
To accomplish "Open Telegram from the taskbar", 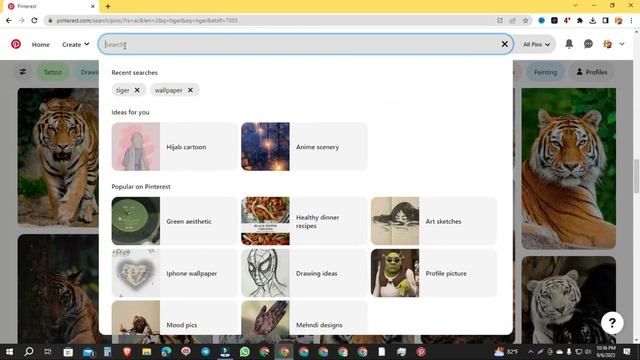I will pyautogui.click(x=205, y=351).
